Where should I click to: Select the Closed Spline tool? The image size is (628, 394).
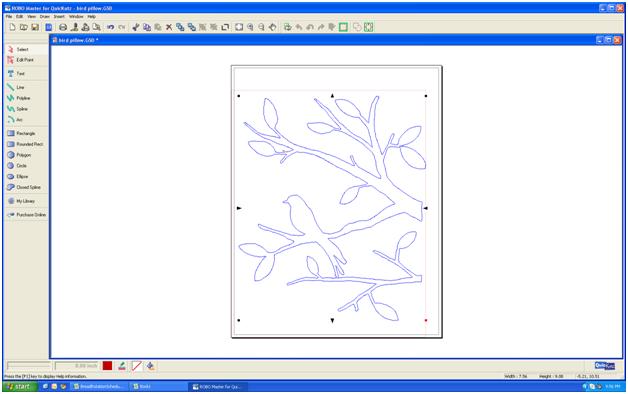[26, 187]
